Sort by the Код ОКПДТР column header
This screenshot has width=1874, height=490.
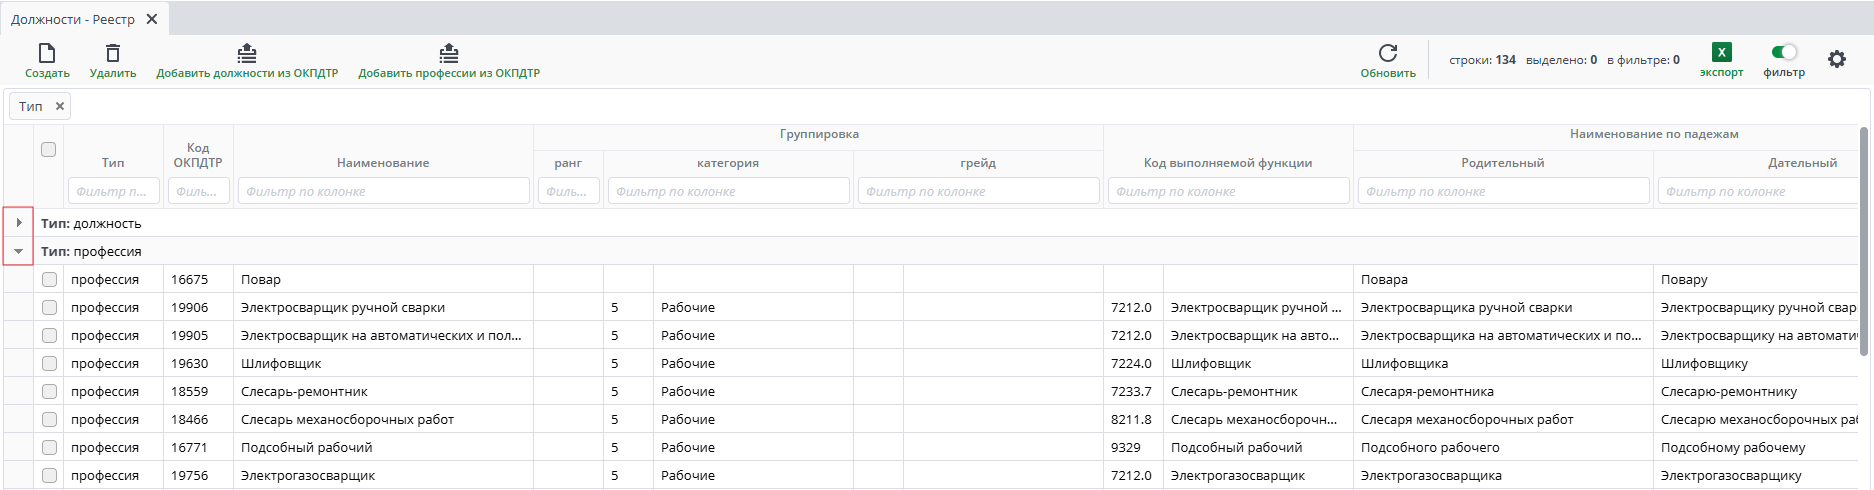point(198,155)
